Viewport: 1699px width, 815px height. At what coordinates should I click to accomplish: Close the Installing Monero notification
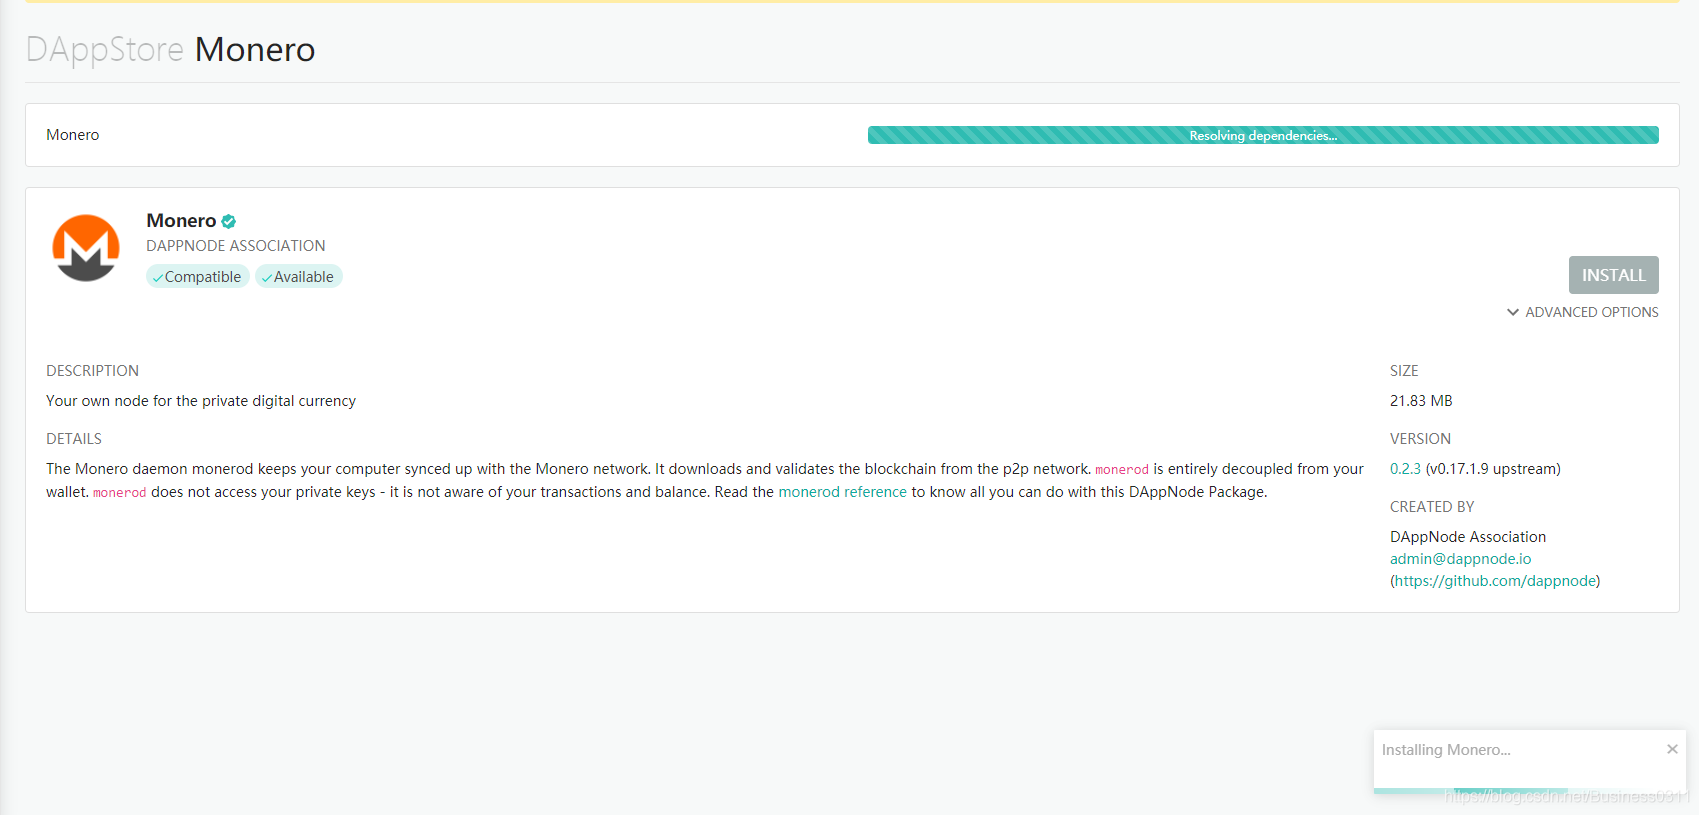click(x=1672, y=749)
